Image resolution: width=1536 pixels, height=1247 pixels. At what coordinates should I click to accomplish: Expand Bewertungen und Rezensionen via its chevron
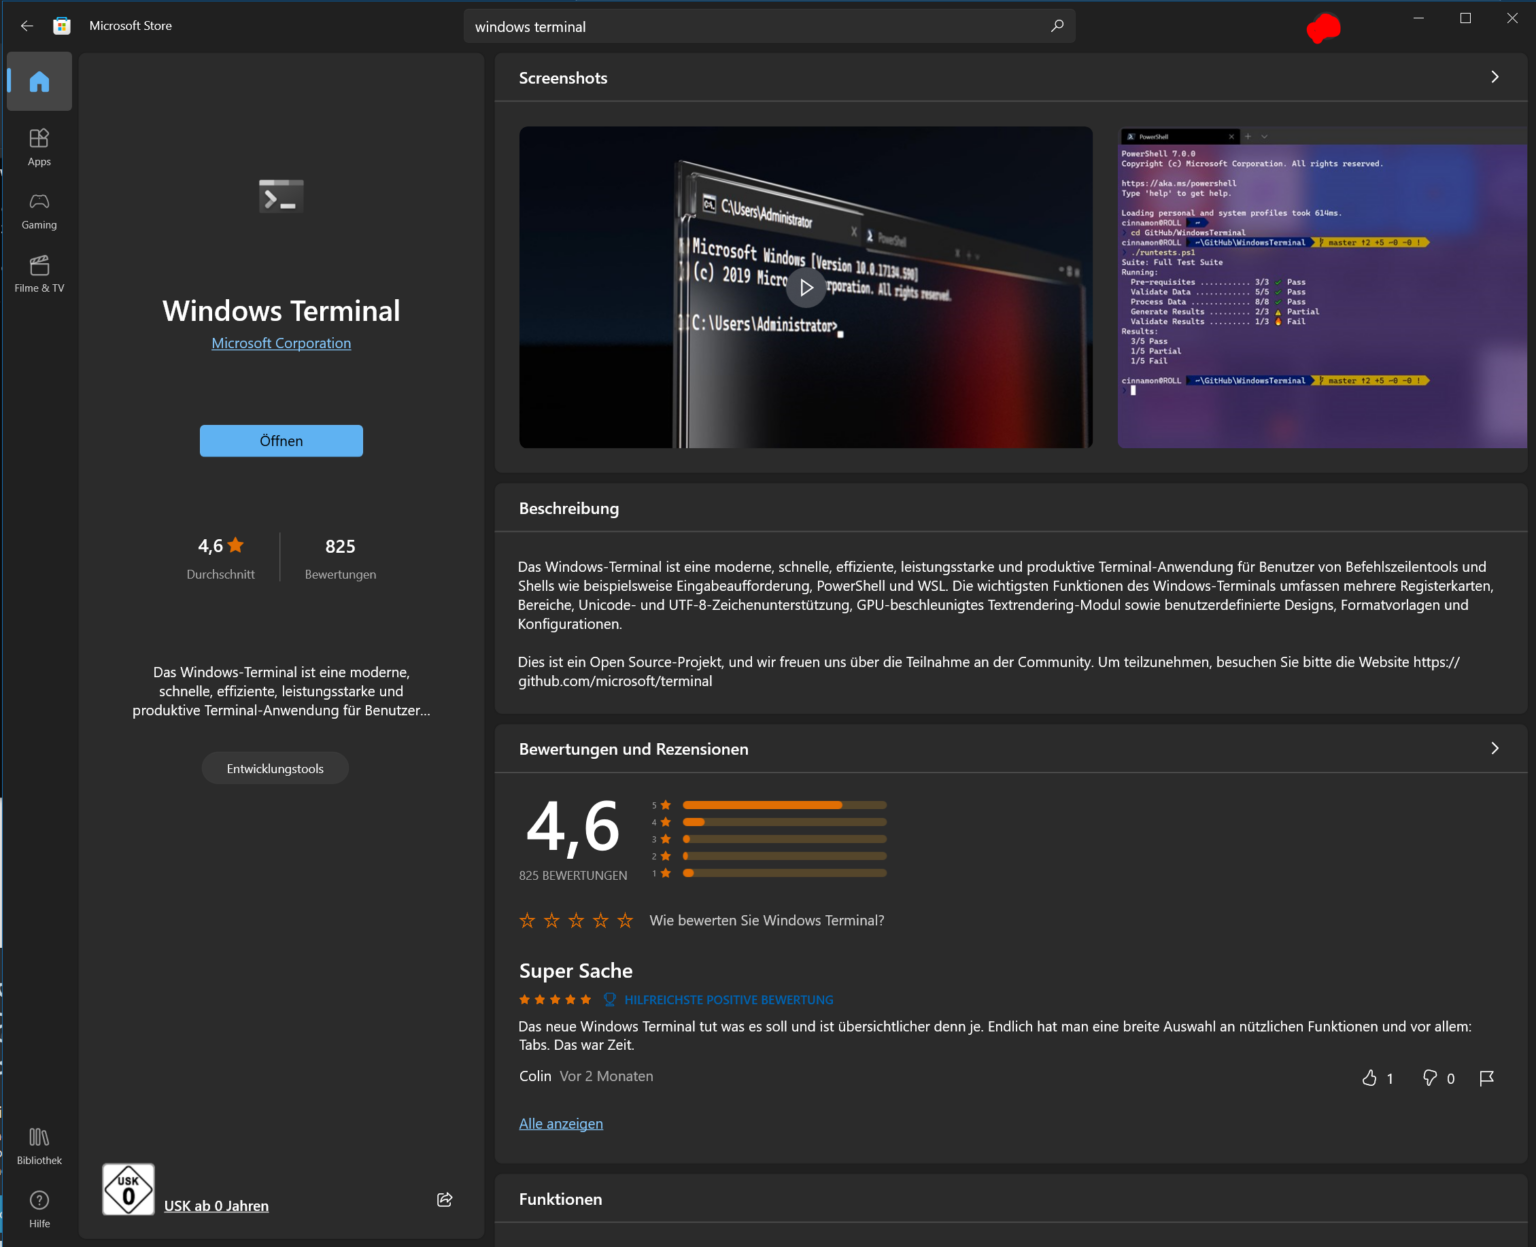coord(1494,748)
